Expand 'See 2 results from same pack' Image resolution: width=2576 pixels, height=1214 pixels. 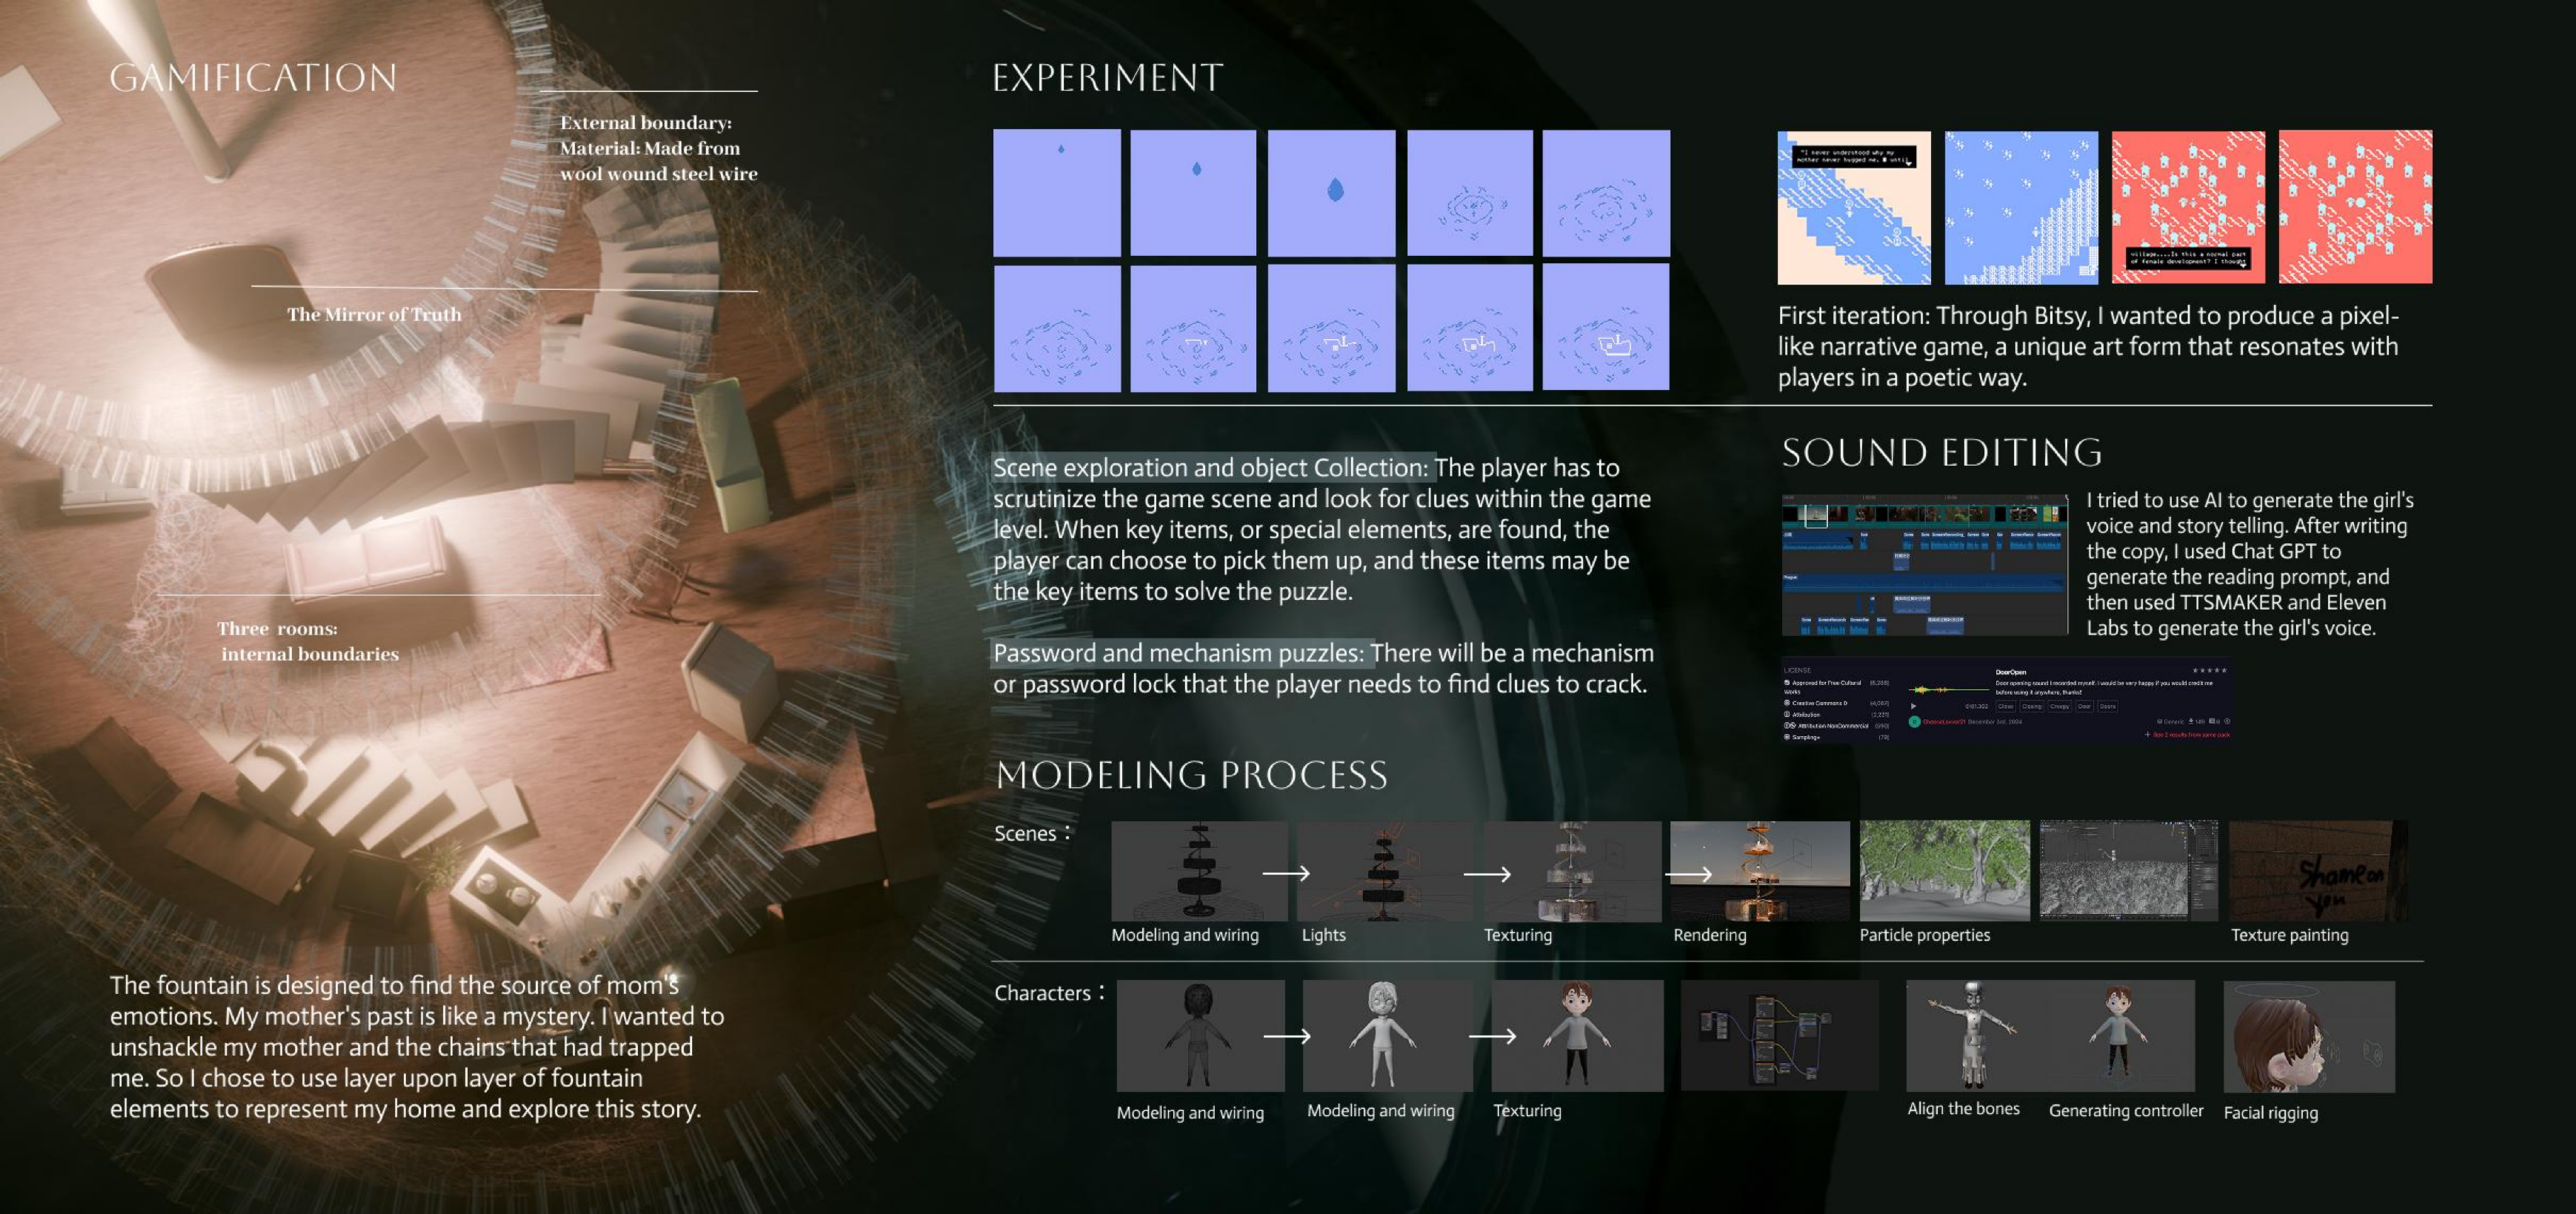coord(2190,735)
